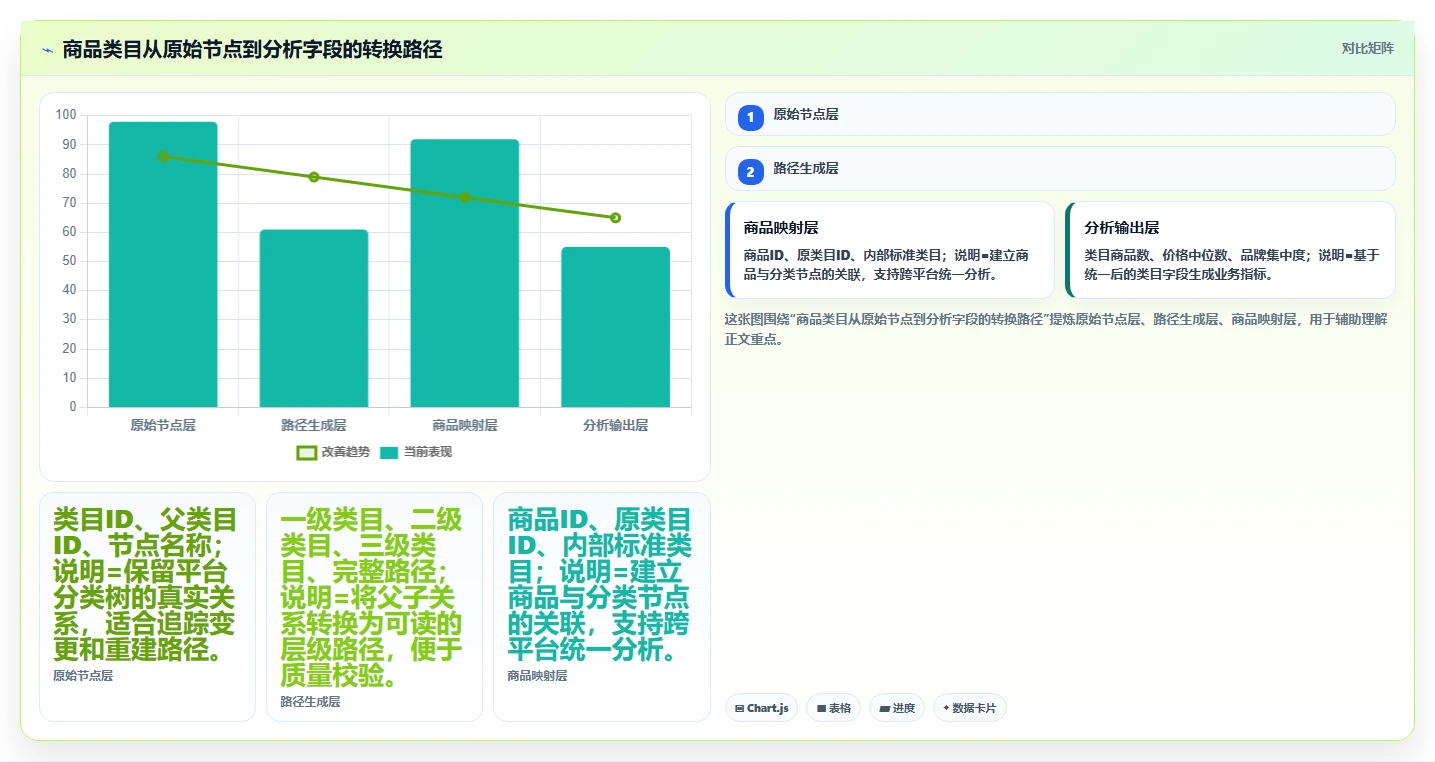
Task: Click the 原始节点层 x-axis label
Action: click(x=163, y=425)
